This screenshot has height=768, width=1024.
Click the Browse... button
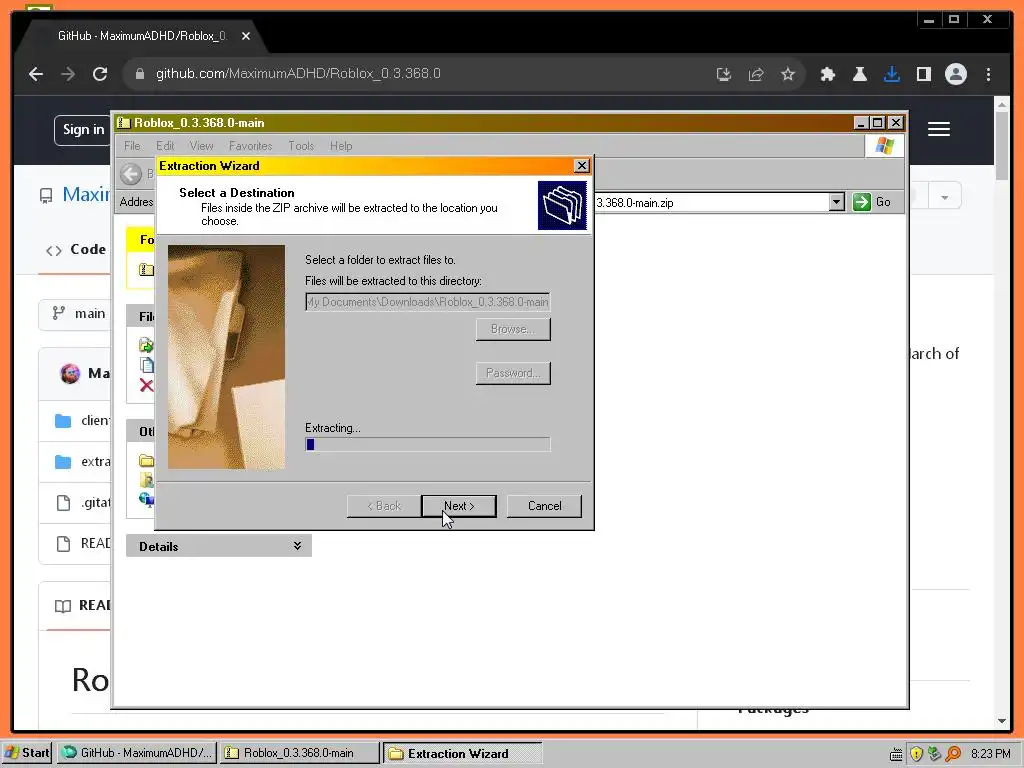[x=513, y=329]
